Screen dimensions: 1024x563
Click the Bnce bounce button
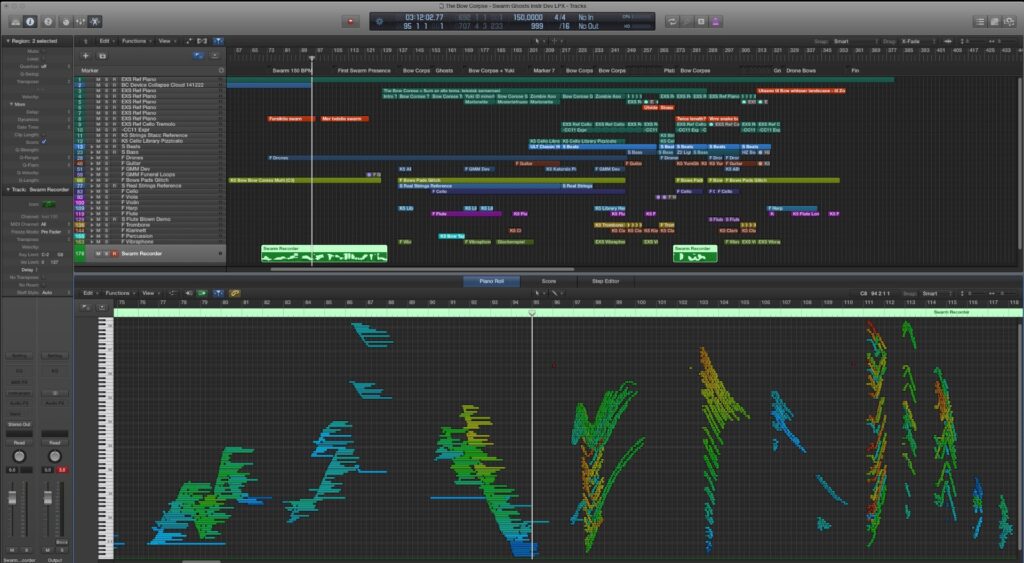click(x=62, y=542)
